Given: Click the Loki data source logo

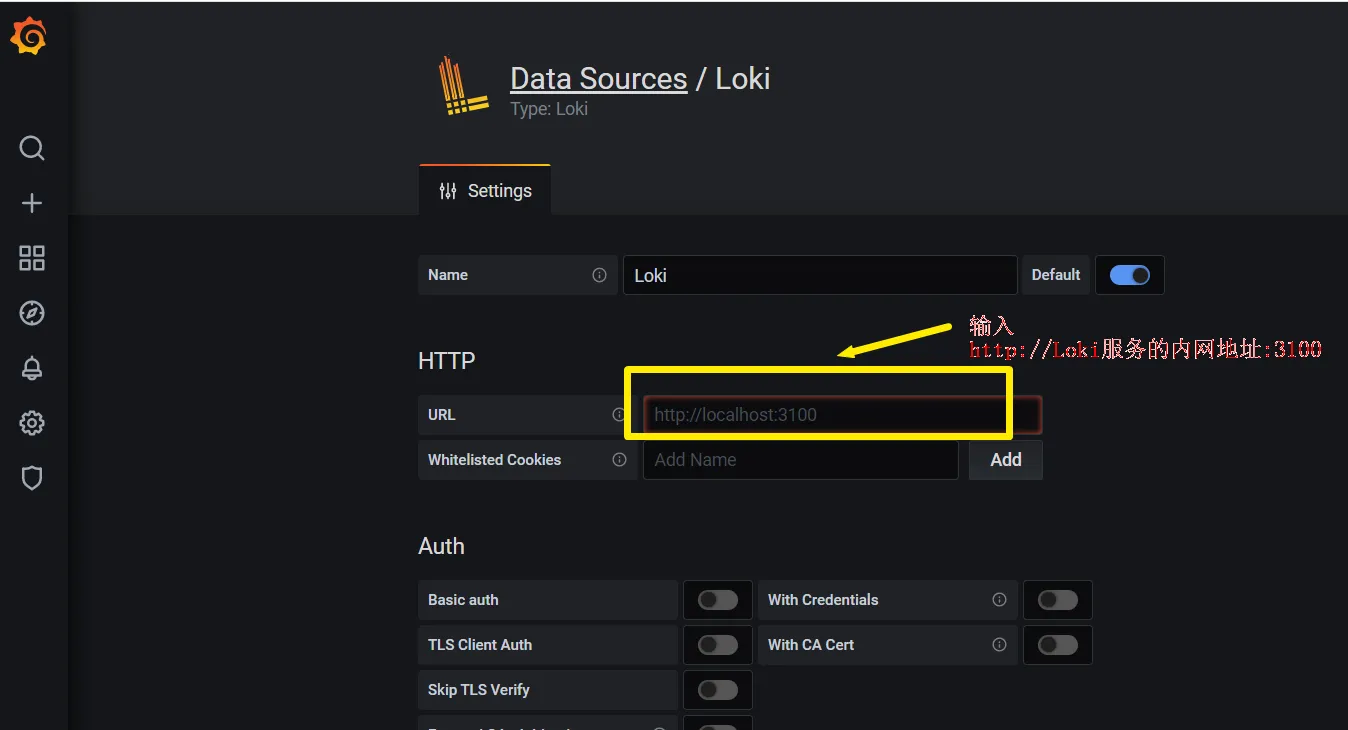Looking at the screenshot, I should click(x=463, y=87).
